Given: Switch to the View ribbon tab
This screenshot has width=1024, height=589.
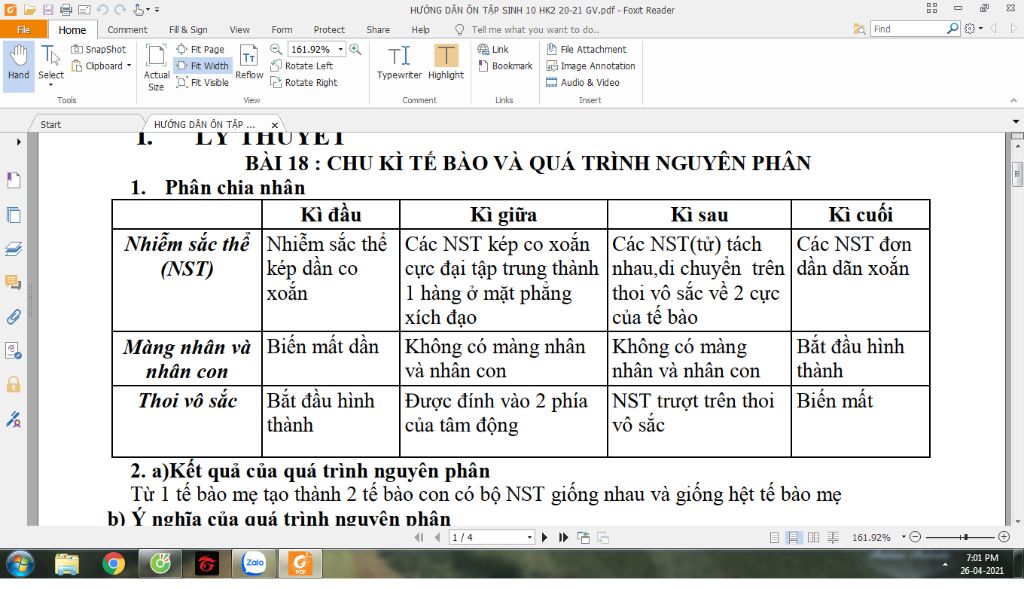Looking at the screenshot, I should coord(239,29).
